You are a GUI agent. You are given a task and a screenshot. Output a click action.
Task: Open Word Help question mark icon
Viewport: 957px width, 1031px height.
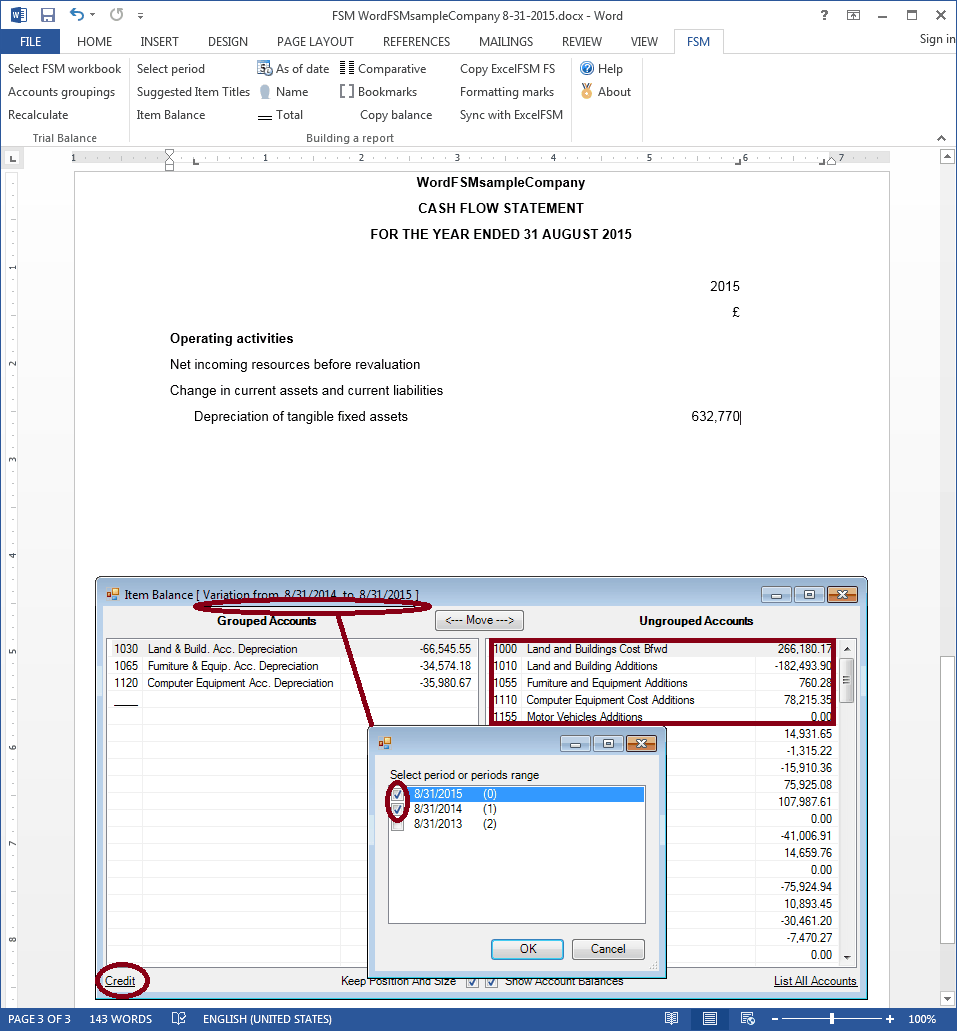coord(824,14)
